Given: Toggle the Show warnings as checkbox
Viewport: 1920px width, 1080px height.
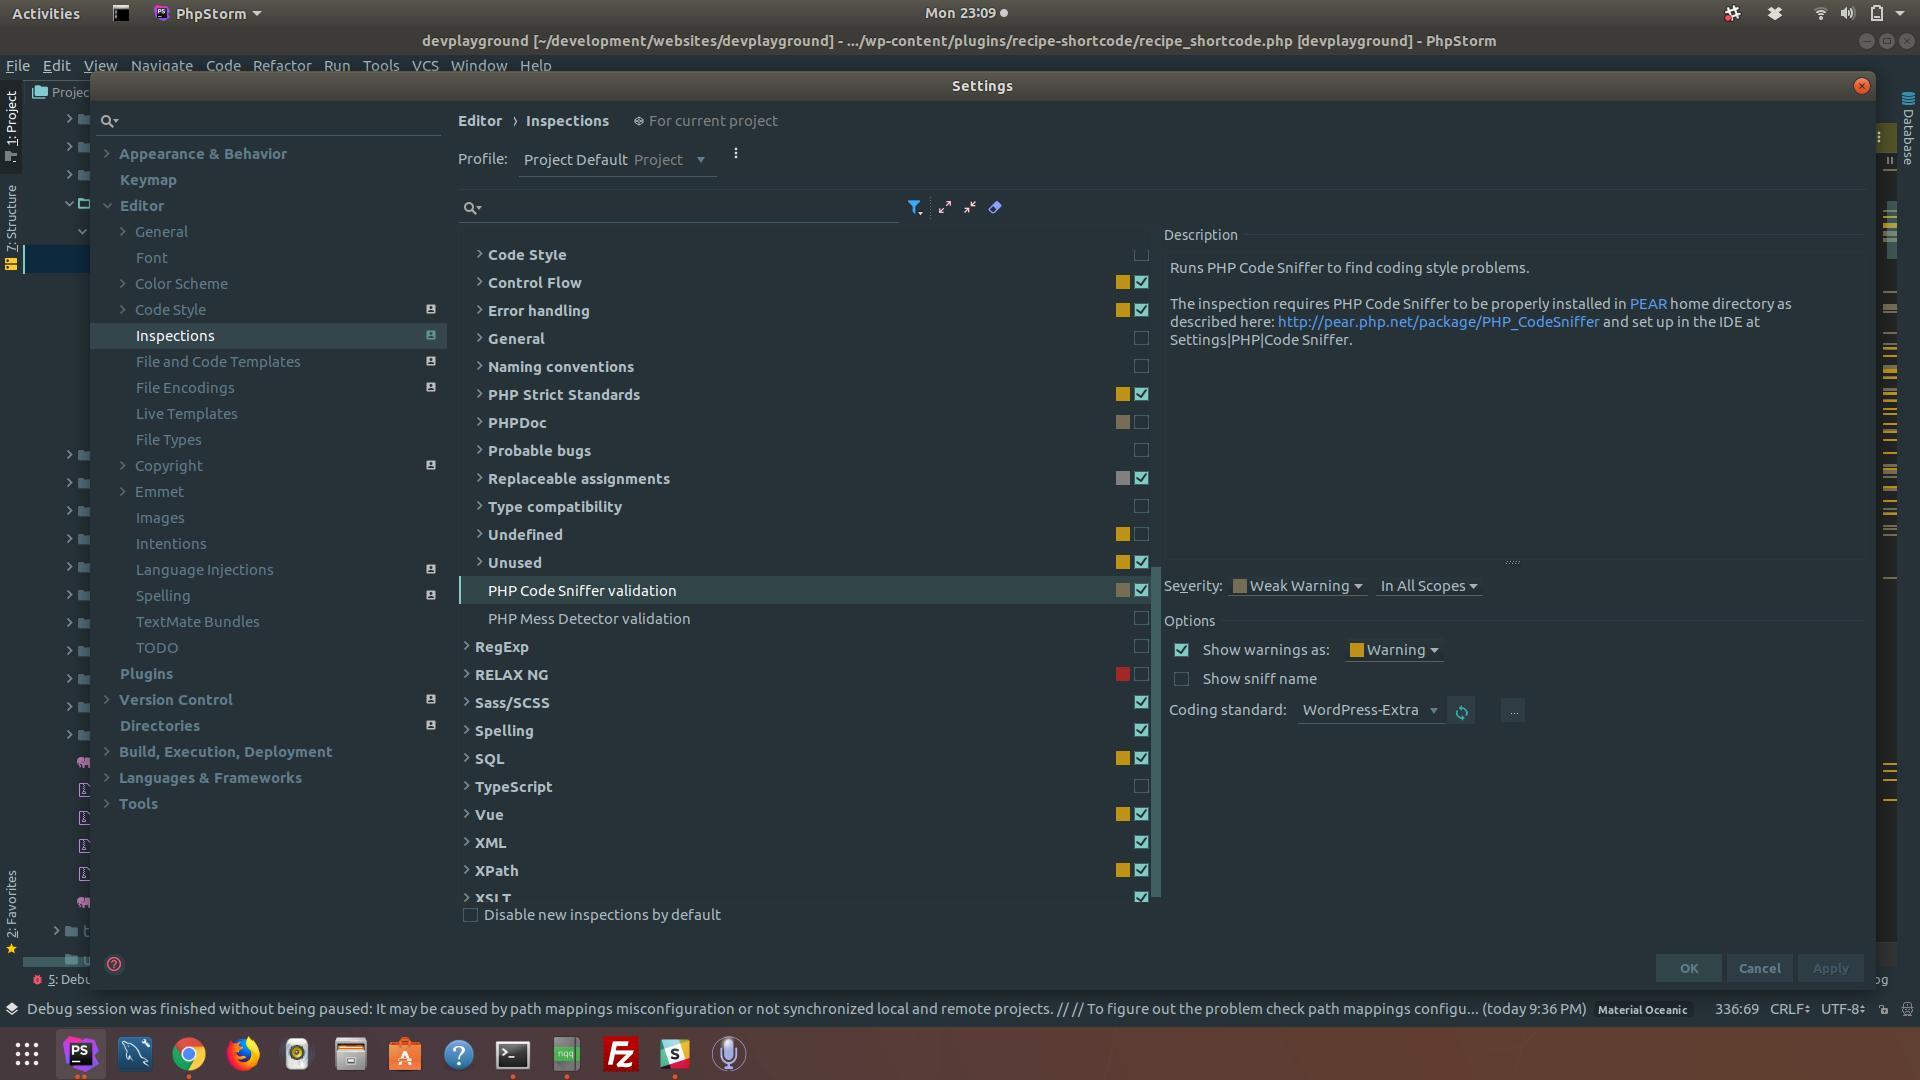Looking at the screenshot, I should pos(1182,650).
